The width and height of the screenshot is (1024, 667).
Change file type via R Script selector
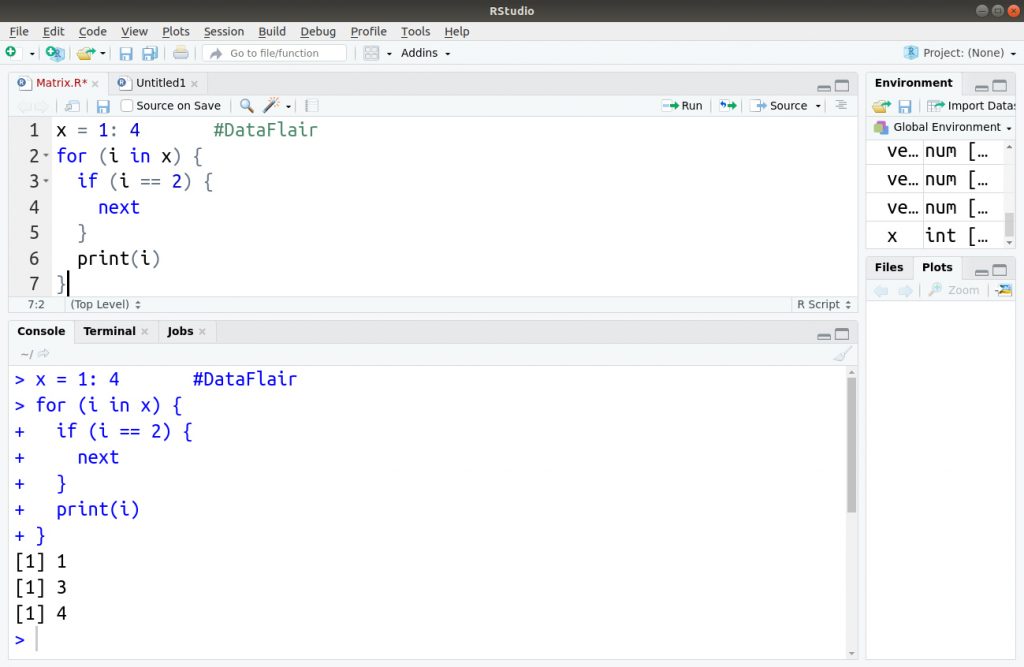[824, 304]
